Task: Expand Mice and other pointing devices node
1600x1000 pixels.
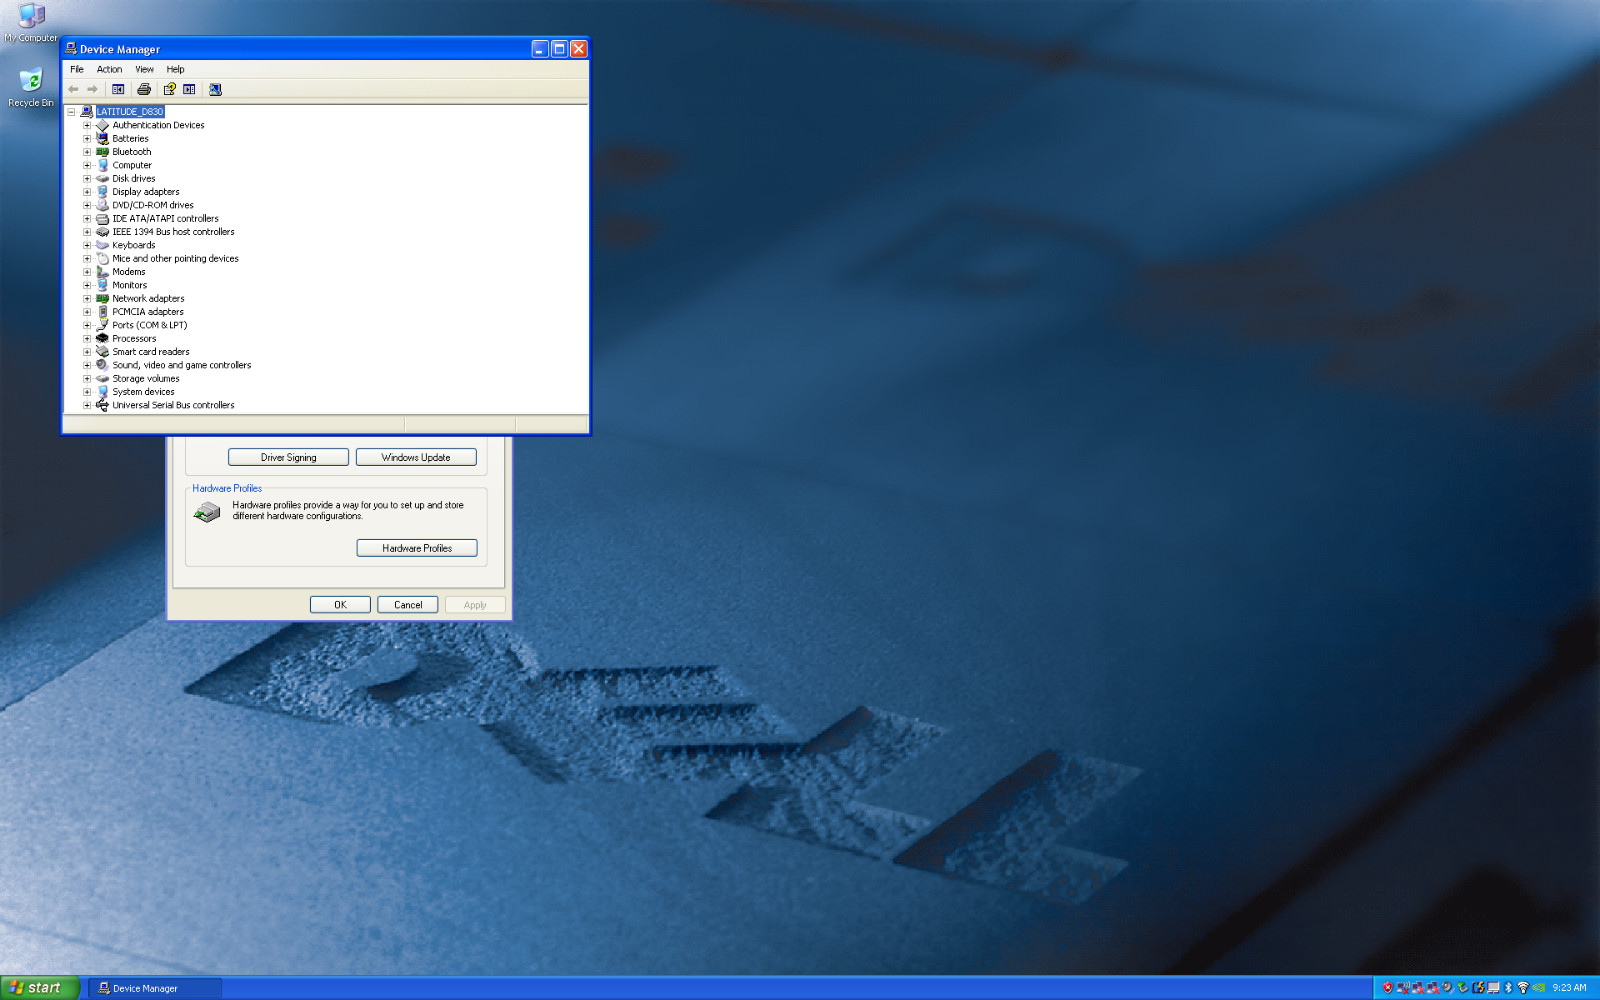Action: click(x=87, y=258)
